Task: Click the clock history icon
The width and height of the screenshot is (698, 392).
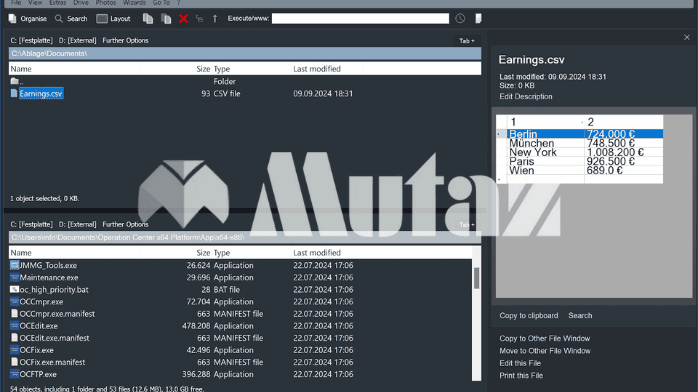Action: [460, 19]
